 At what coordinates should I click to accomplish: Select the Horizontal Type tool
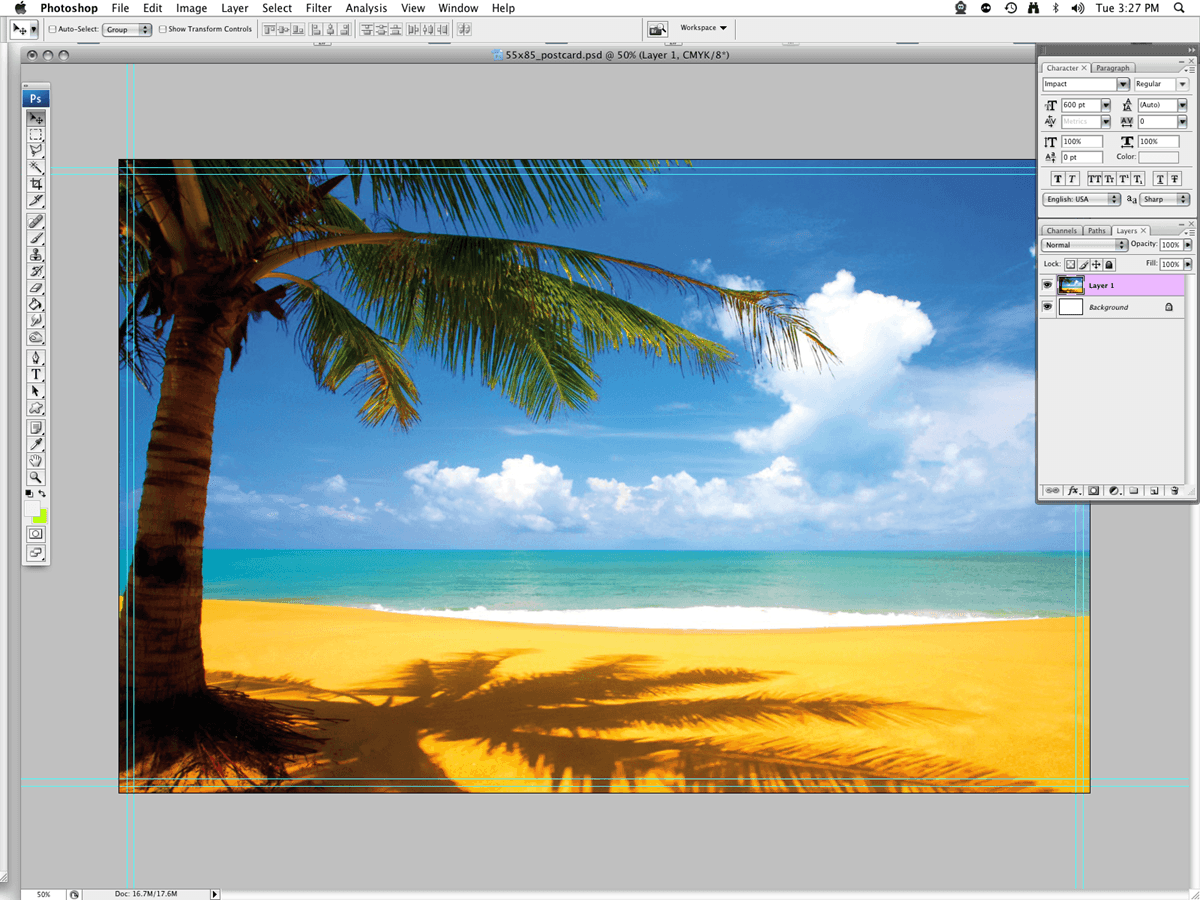tap(36, 374)
